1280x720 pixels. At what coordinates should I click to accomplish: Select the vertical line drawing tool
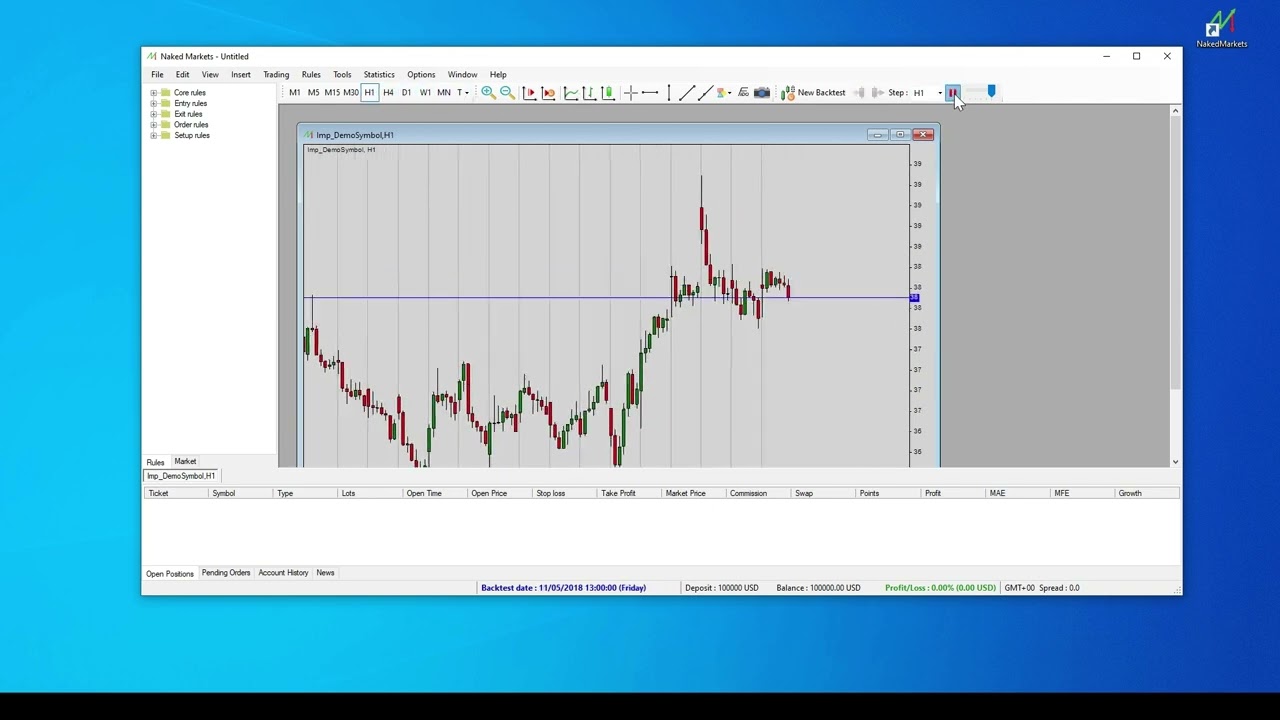[x=669, y=92]
